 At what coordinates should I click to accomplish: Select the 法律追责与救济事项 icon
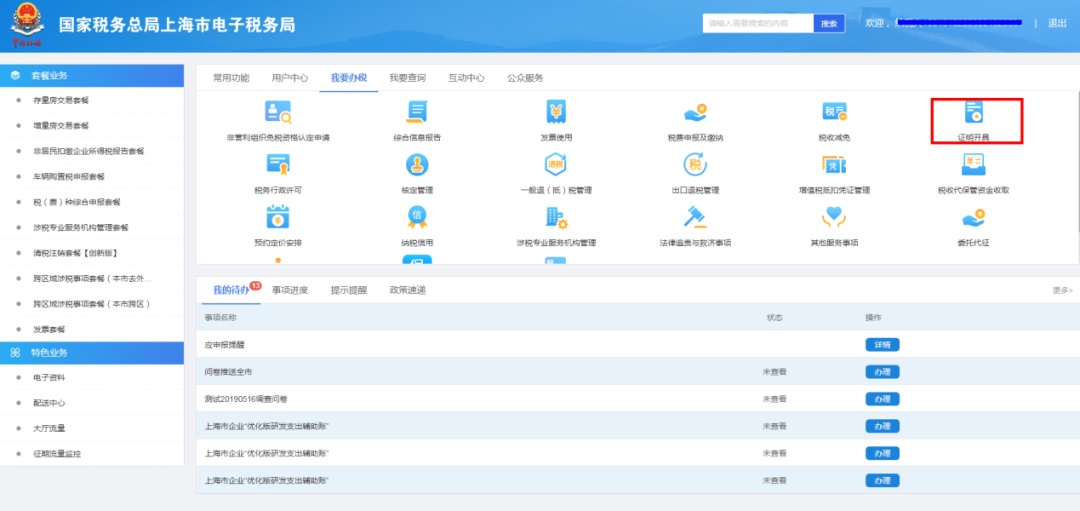click(x=695, y=217)
